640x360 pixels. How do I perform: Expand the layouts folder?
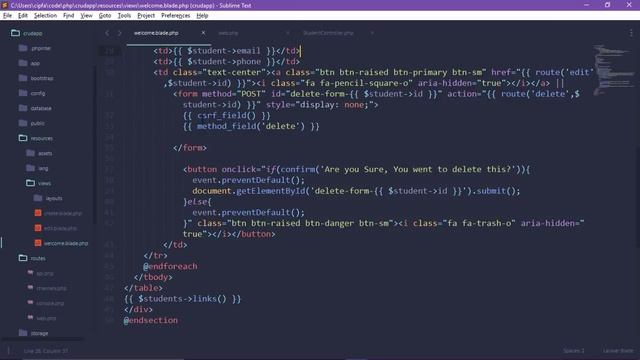54,198
